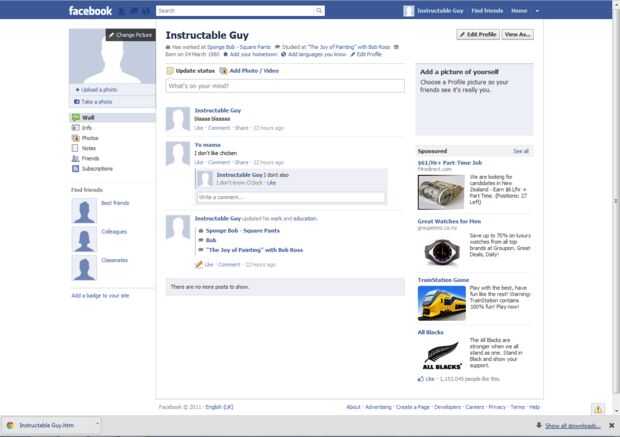Screen dimensions: 620x437
Task: Click Edit Profile button
Action: click(478, 35)
